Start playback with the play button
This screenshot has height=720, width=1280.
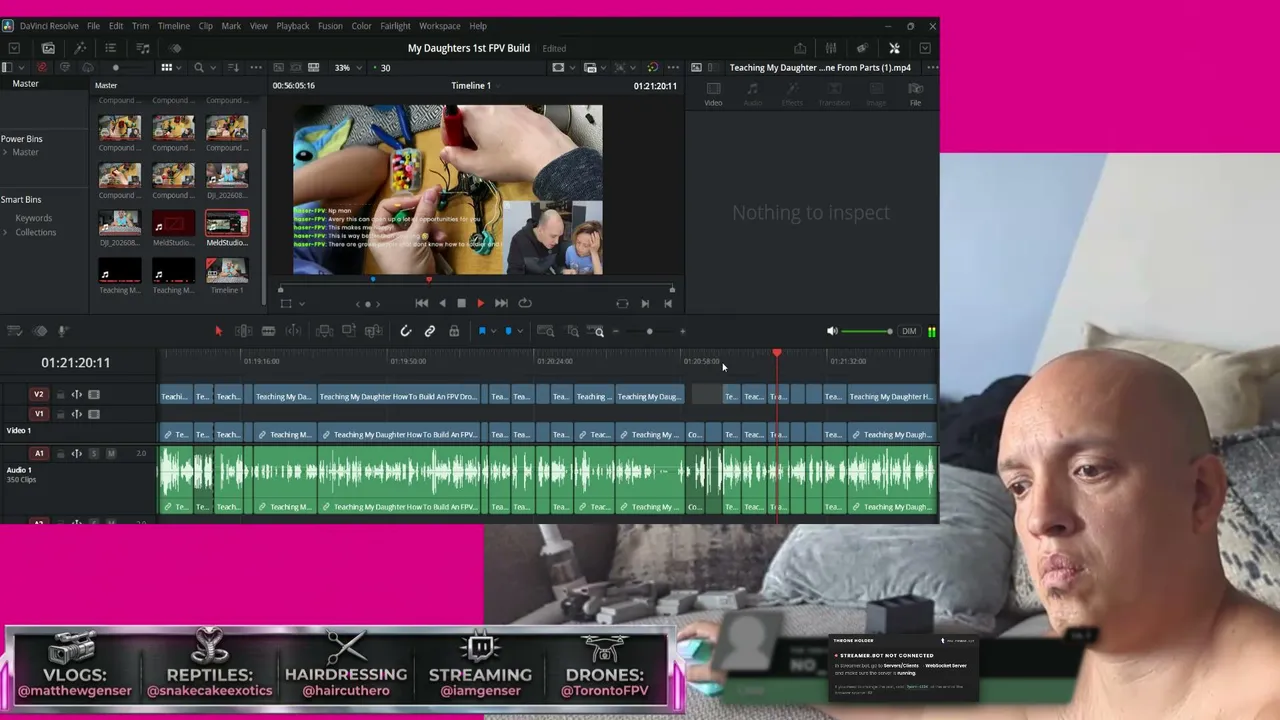[x=480, y=303]
